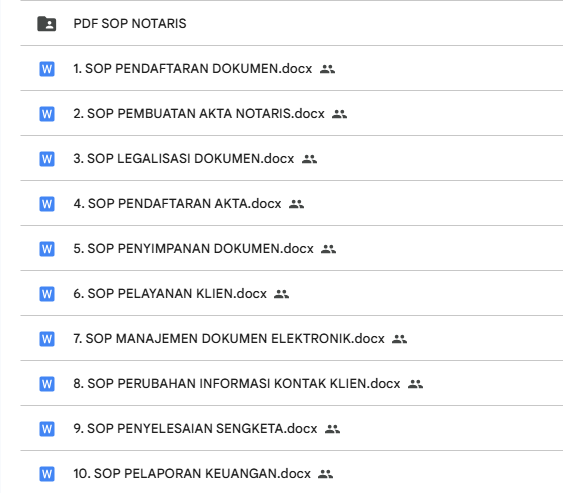Open the PDF SOP NOTARIS shared folder icon
Image resolution: width=563 pixels, height=493 pixels.
point(47,24)
